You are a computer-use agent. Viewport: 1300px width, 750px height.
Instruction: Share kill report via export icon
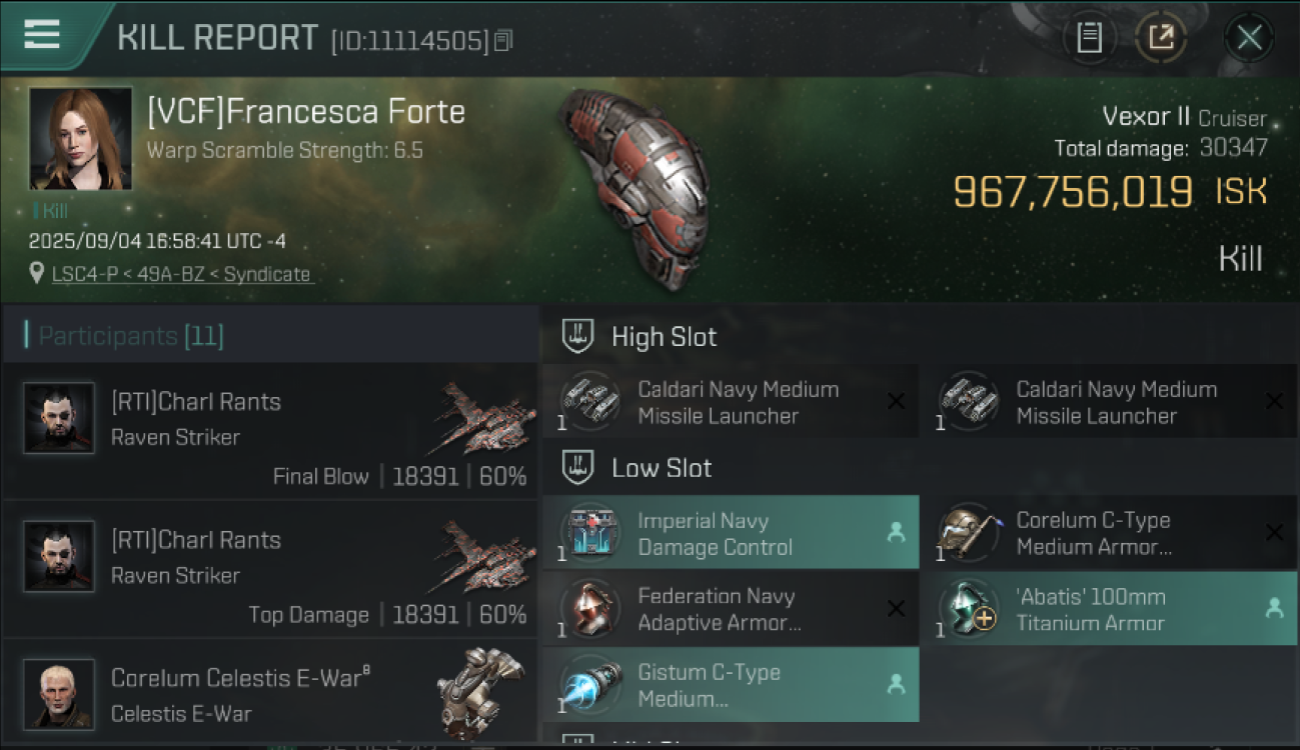[1160, 38]
